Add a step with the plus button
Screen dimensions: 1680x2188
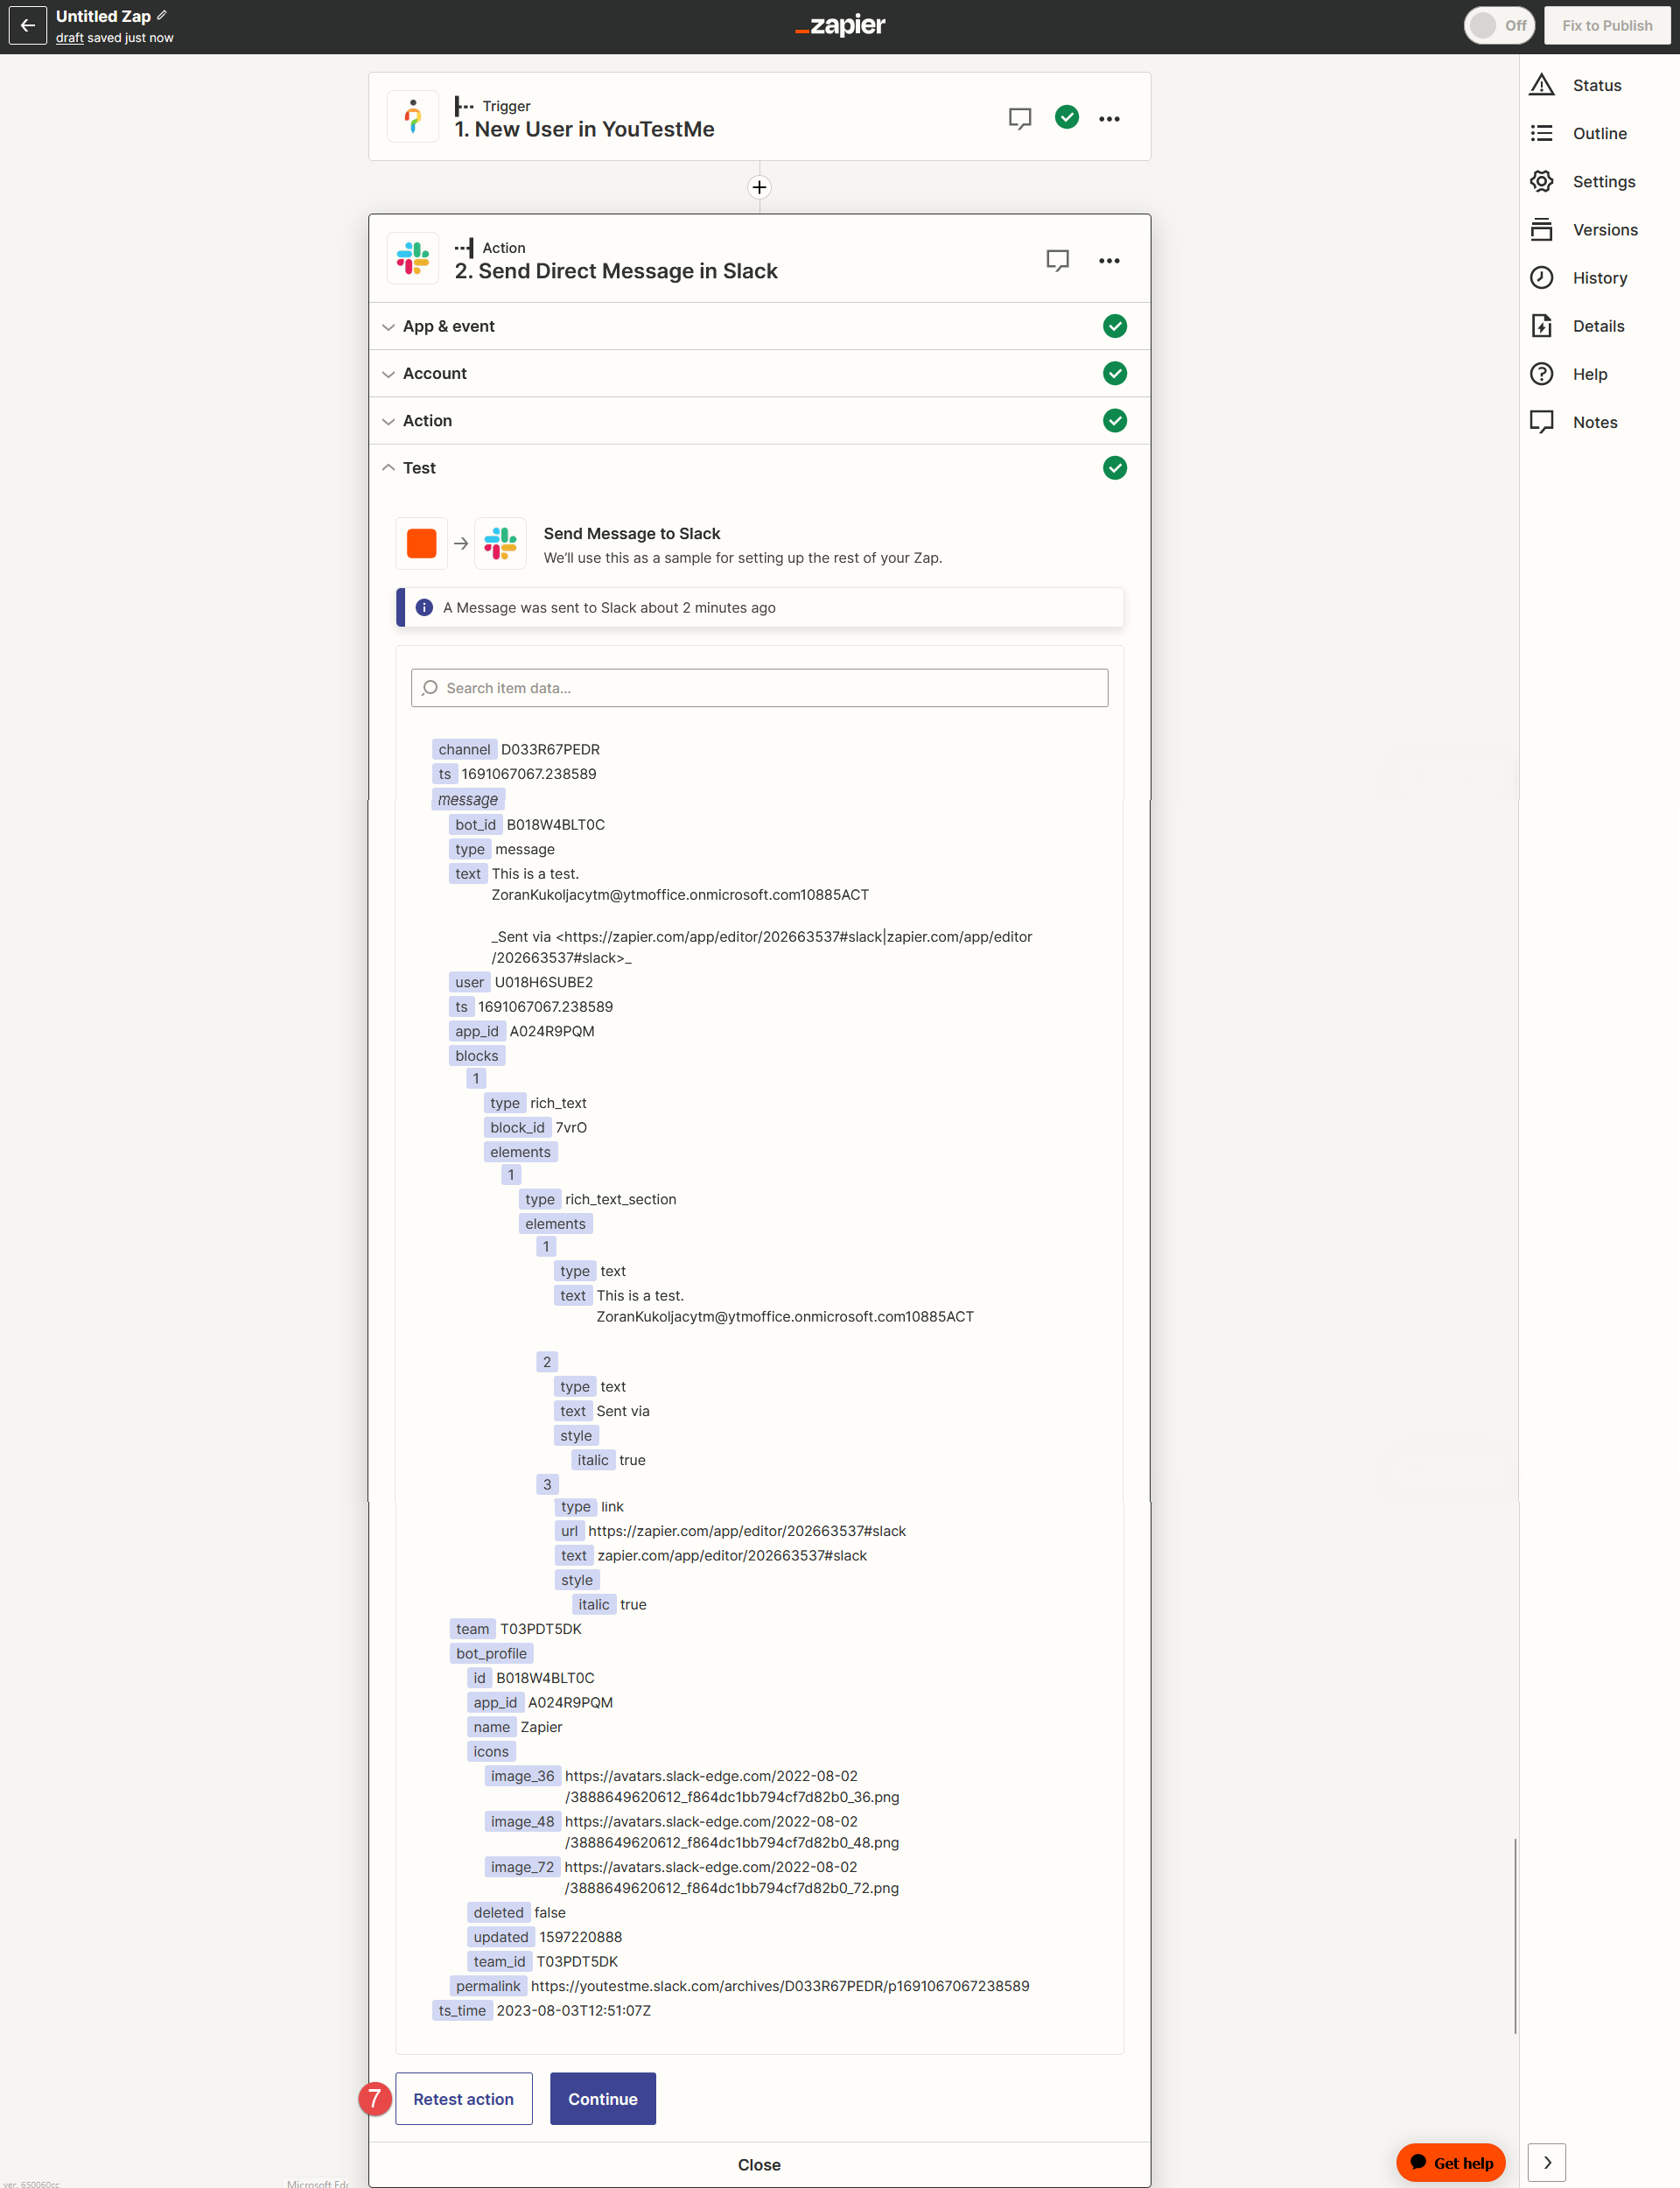(759, 187)
